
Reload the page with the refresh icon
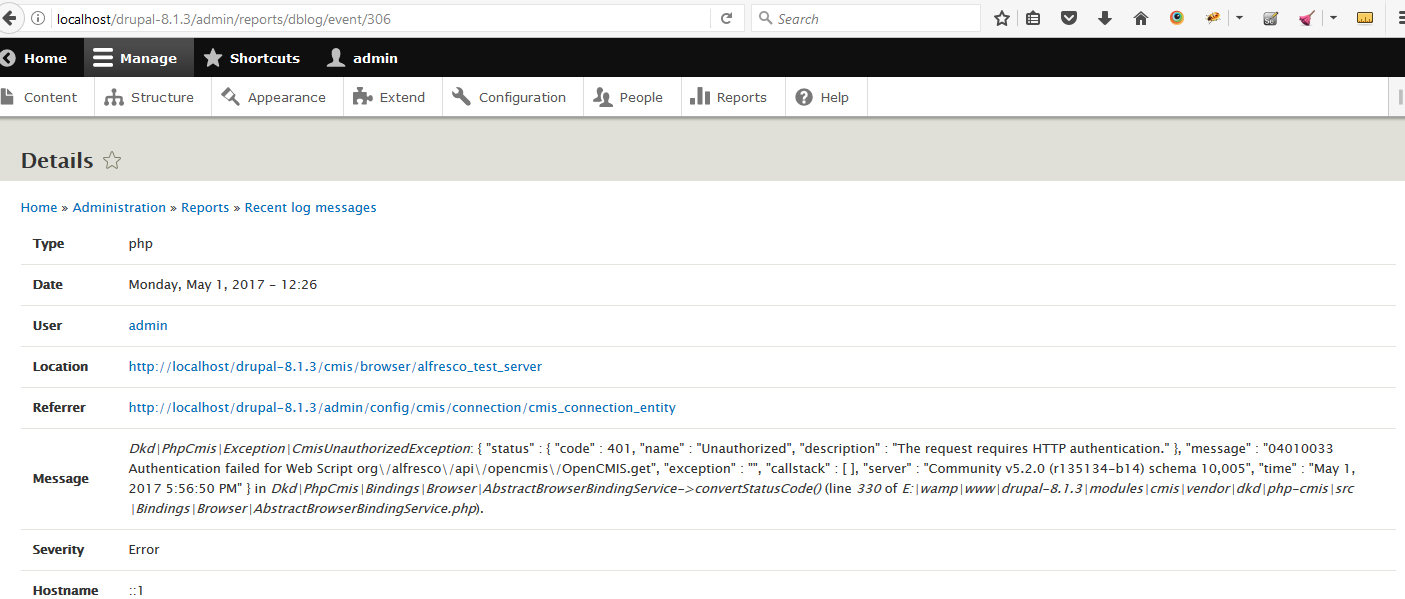(x=727, y=18)
